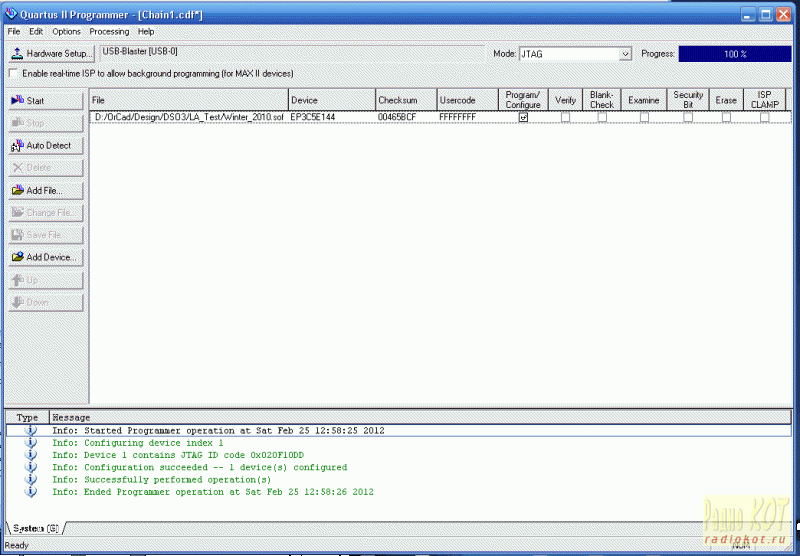Open the Help menu
Viewport: 800px width, 556px height.
[146, 32]
